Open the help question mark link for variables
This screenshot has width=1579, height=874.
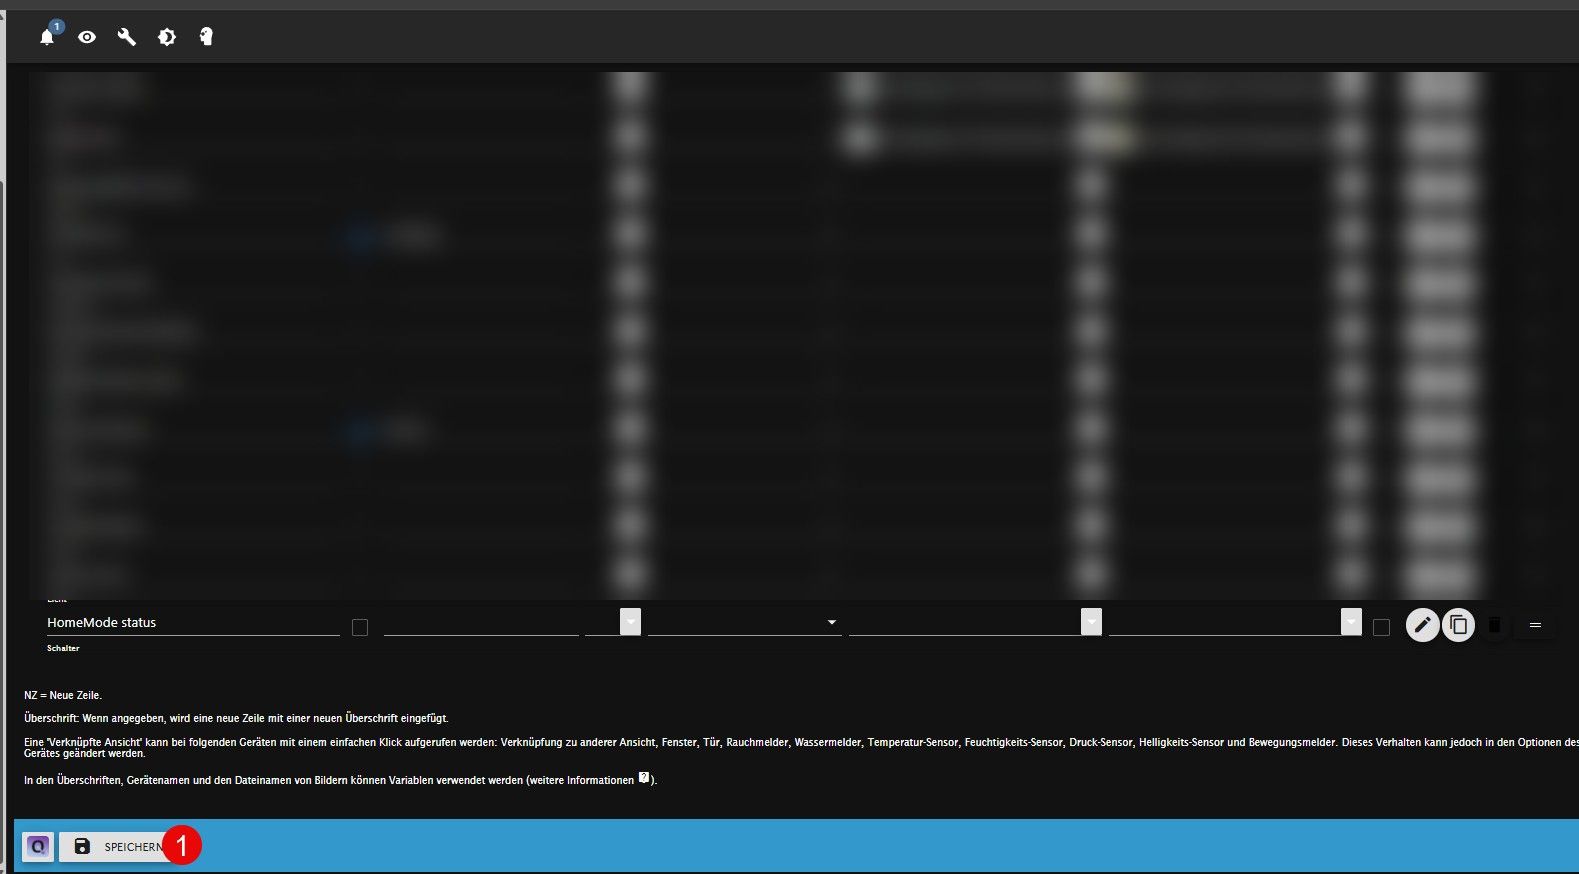pos(644,777)
